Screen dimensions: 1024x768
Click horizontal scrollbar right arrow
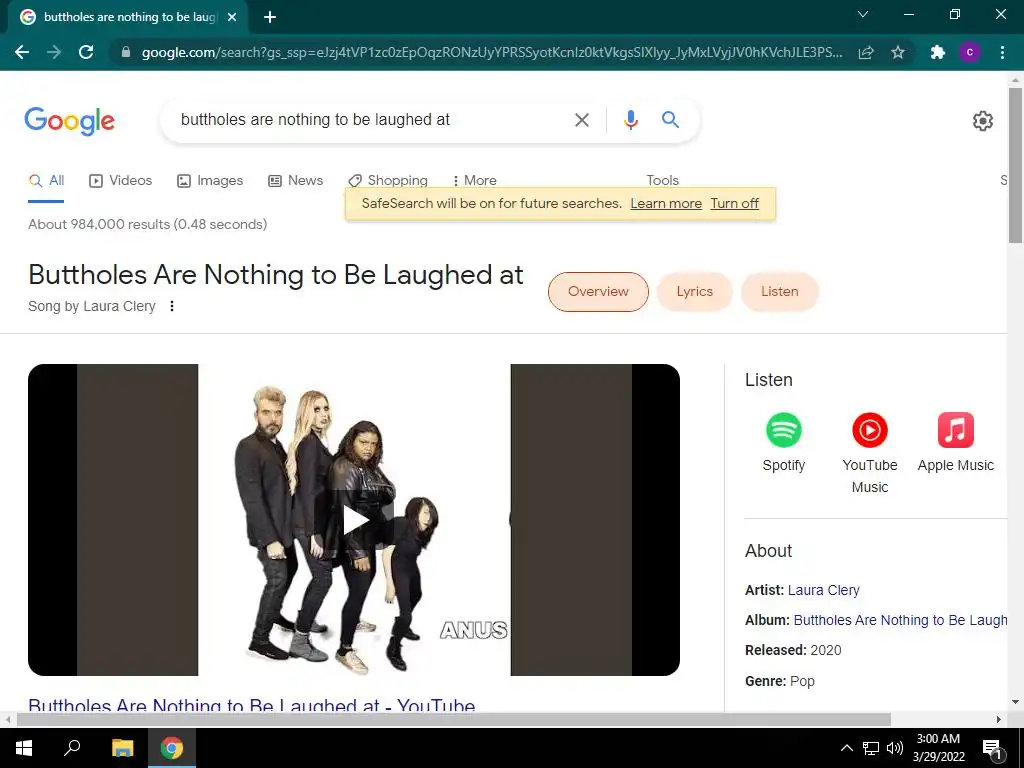[x=999, y=720]
